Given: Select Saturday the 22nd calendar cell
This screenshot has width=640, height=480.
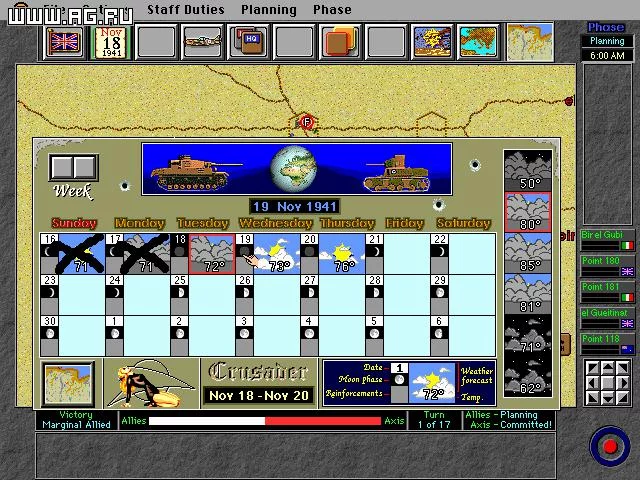Looking at the screenshot, I should tap(463, 254).
